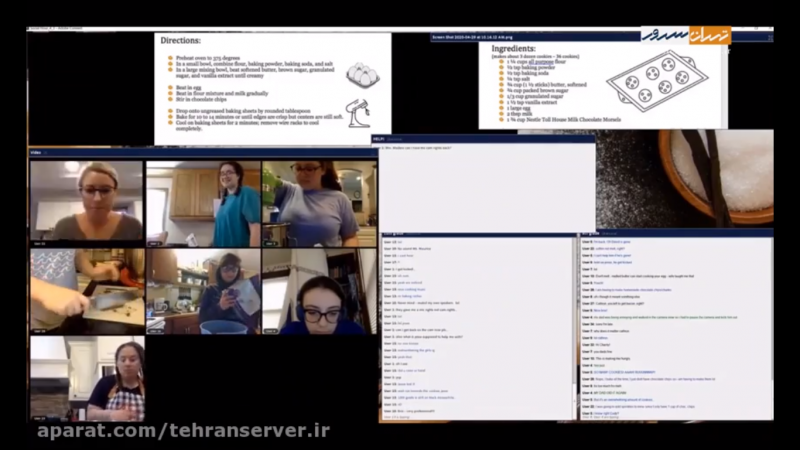Select the video of woman in checkered apron
The image size is (800, 450).
86,378
